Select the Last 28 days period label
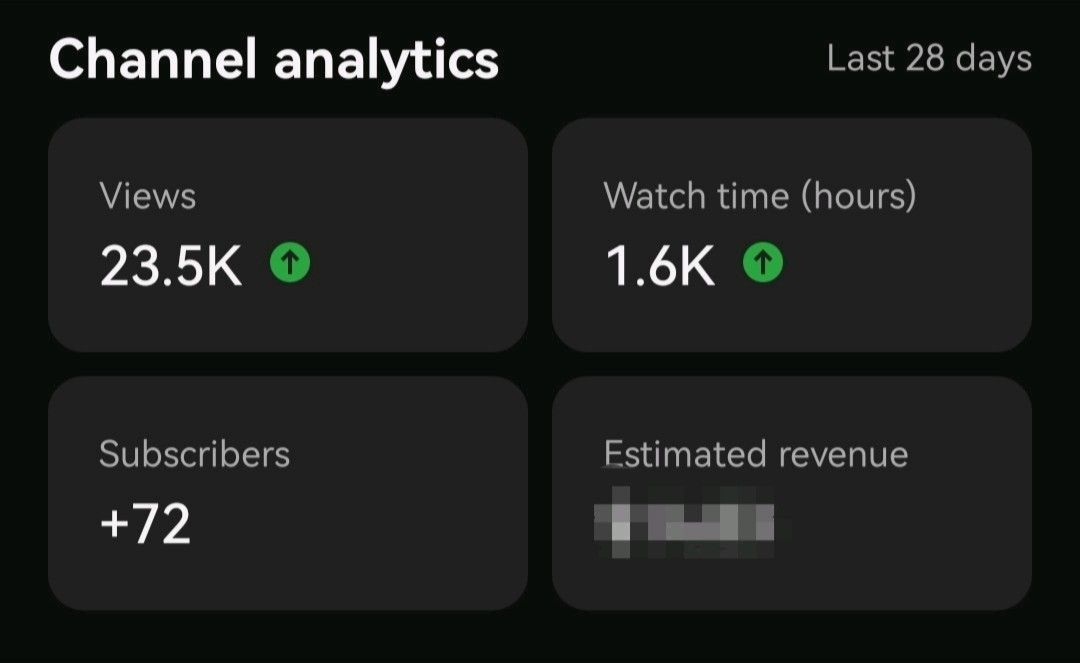1080x663 pixels. [929, 59]
